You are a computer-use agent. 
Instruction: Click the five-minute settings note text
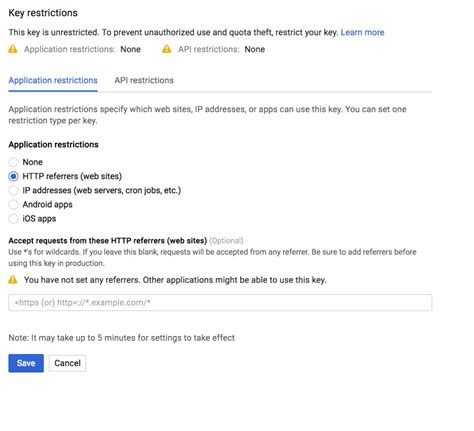[122, 338]
